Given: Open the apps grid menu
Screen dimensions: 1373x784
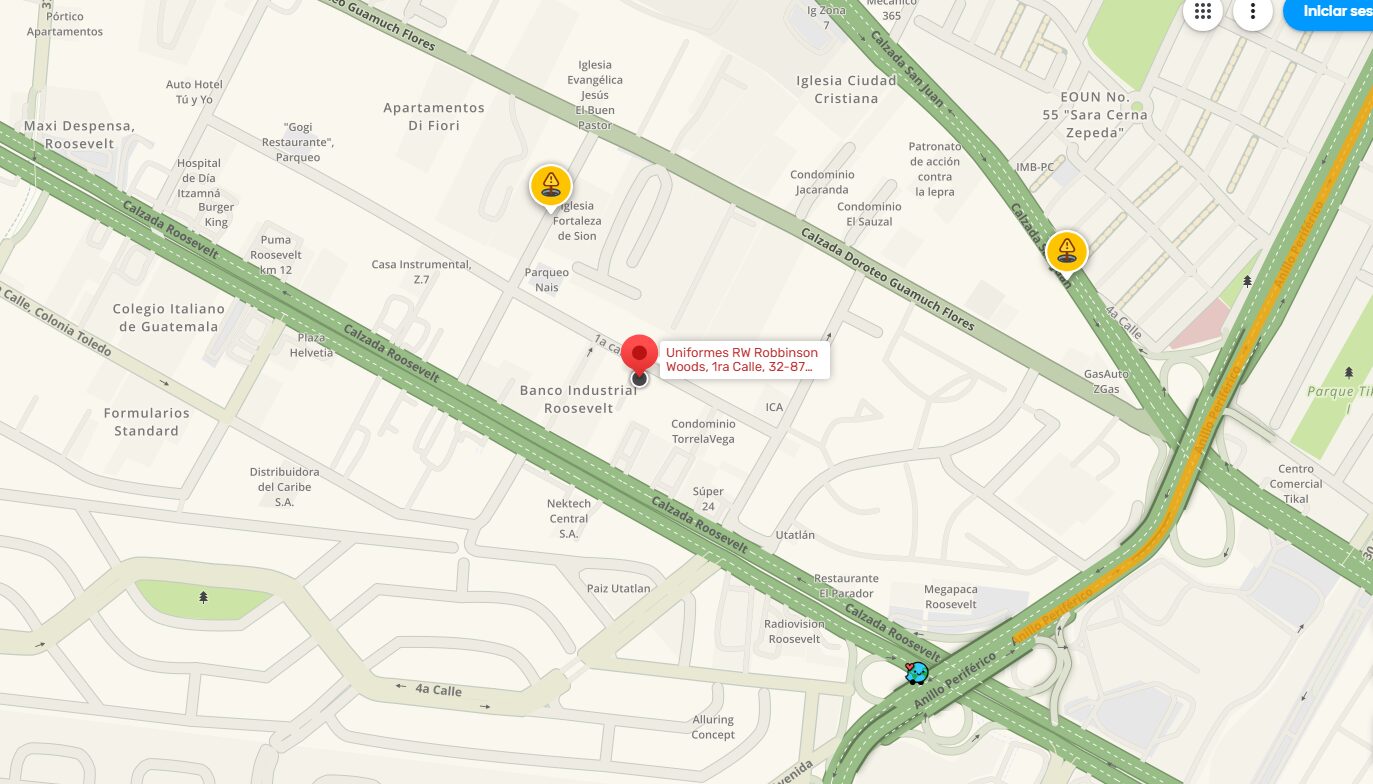Looking at the screenshot, I should tap(1203, 12).
